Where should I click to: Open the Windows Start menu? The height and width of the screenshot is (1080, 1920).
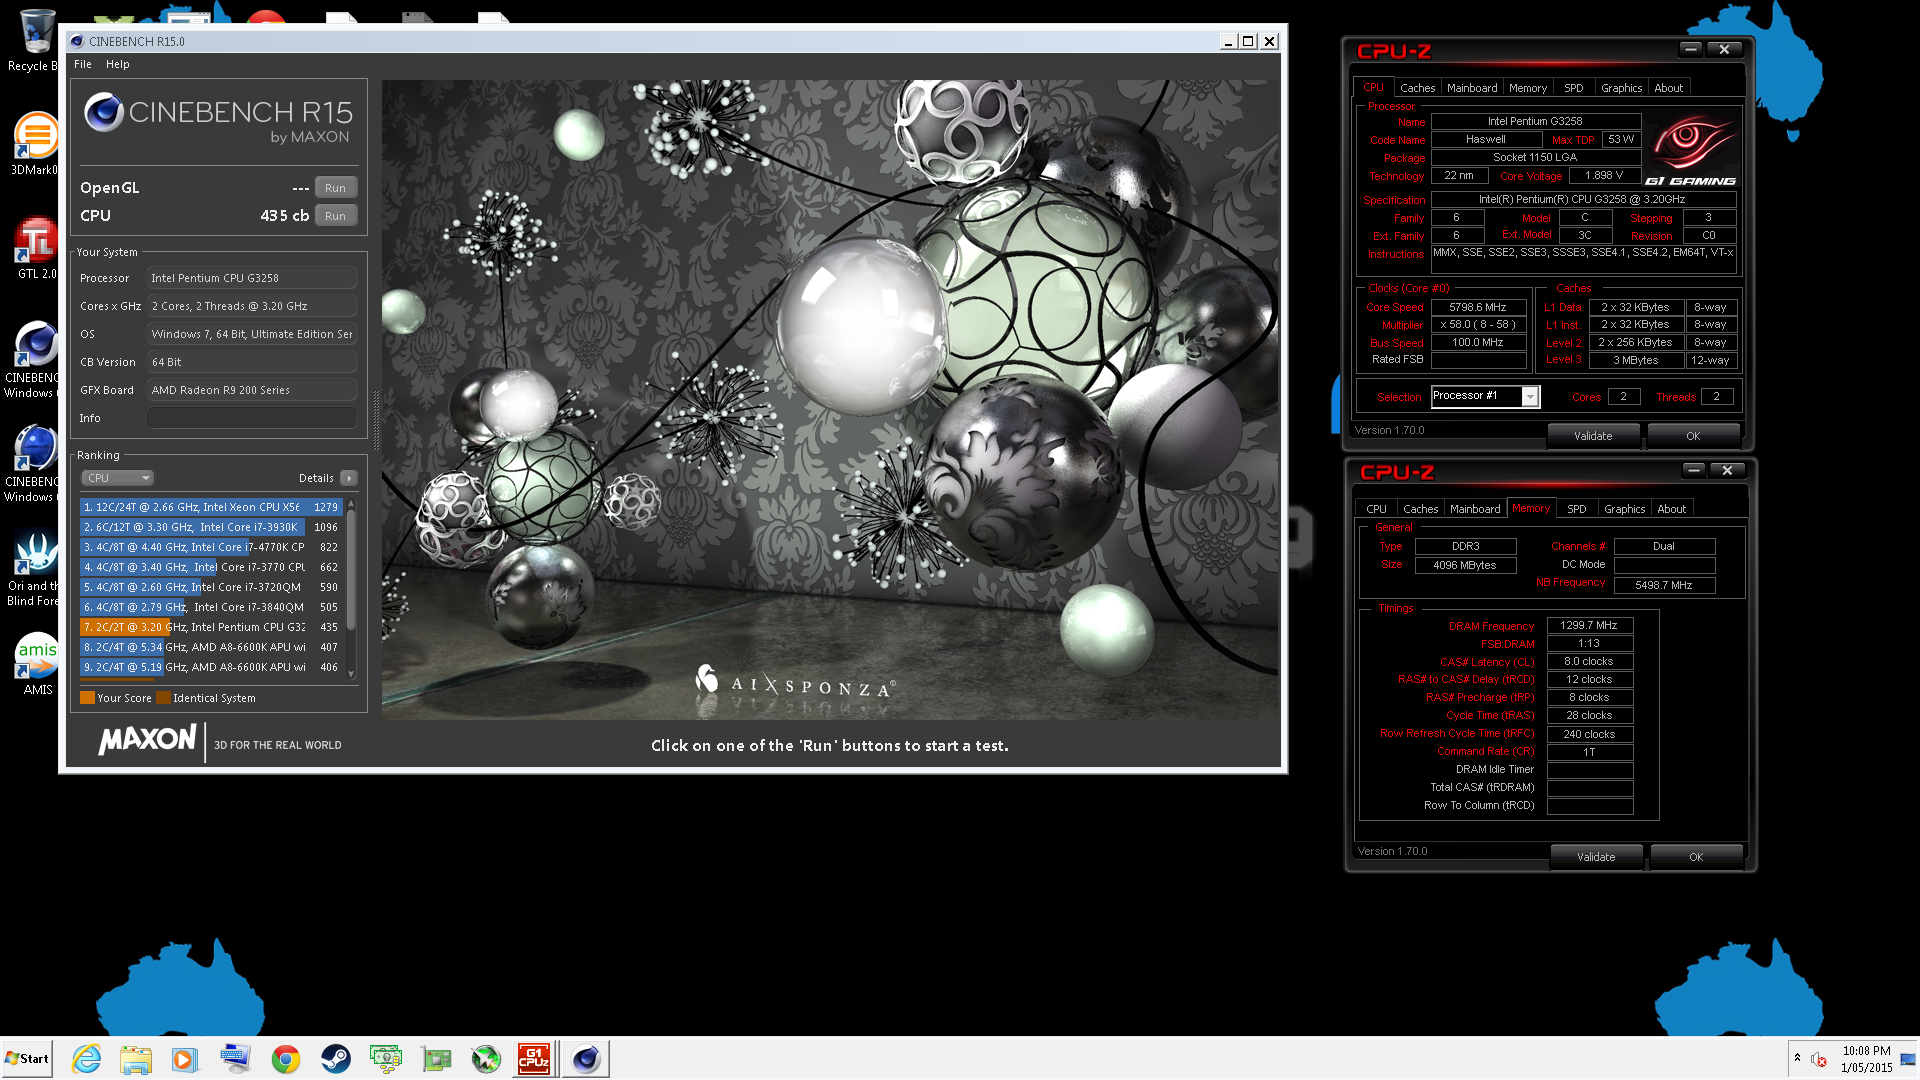click(27, 1058)
